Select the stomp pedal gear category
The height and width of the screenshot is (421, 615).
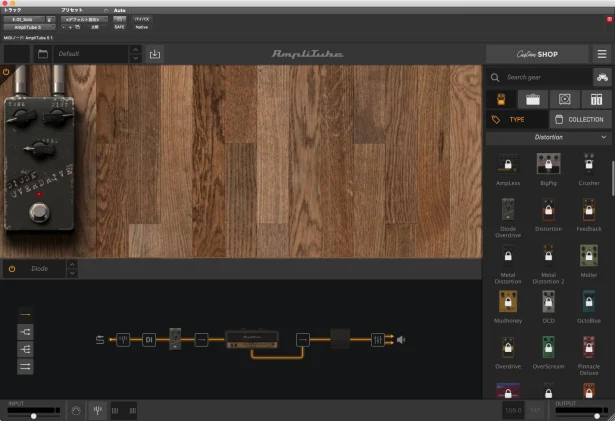tap(501, 99)
